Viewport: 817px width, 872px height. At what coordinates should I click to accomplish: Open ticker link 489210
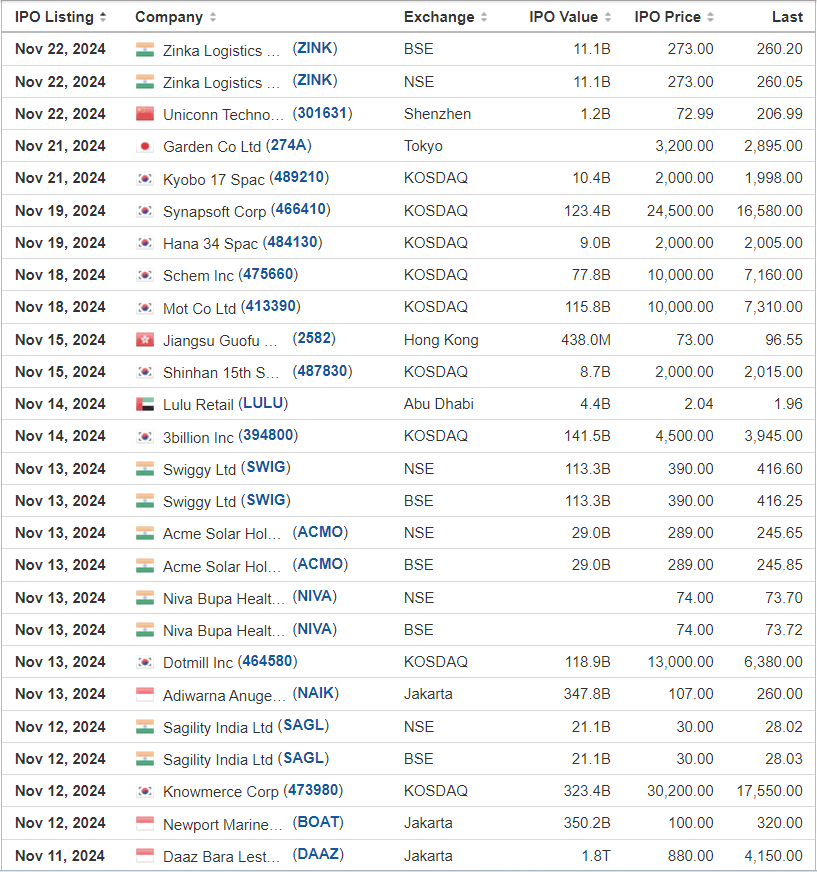(299, 177)
